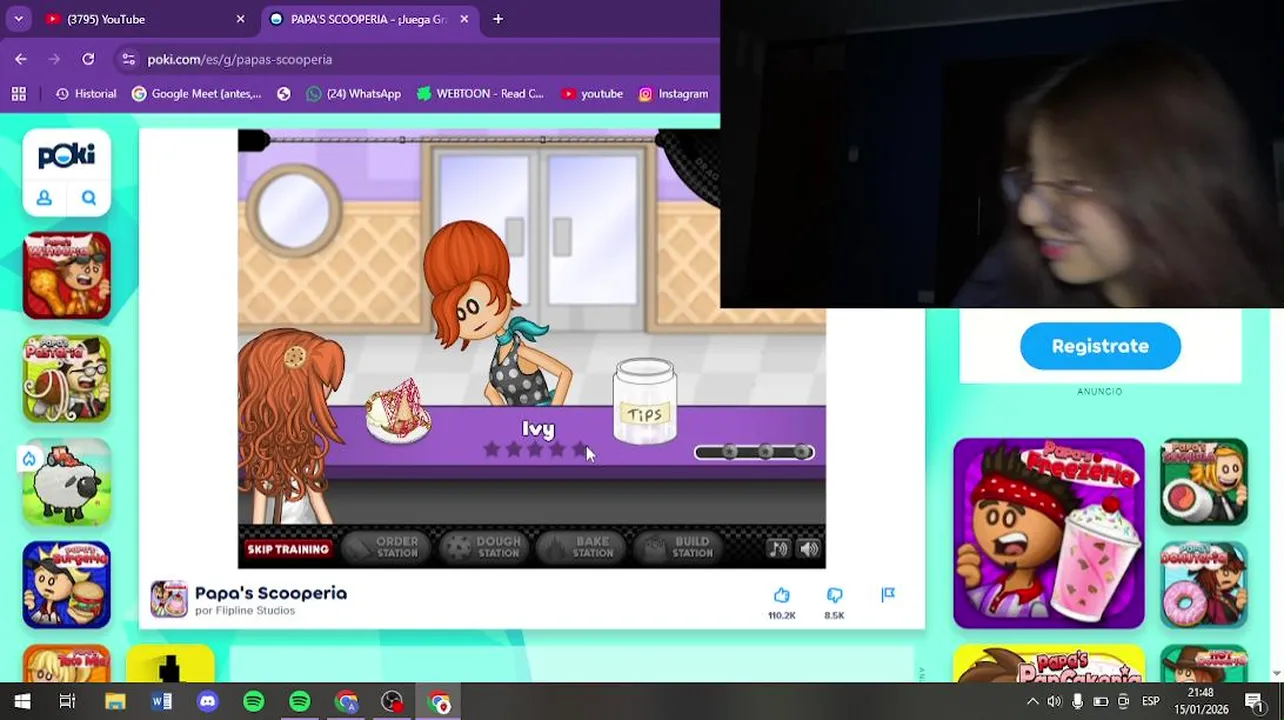
Task: Open a new browser tab
Action: (498, 19)
